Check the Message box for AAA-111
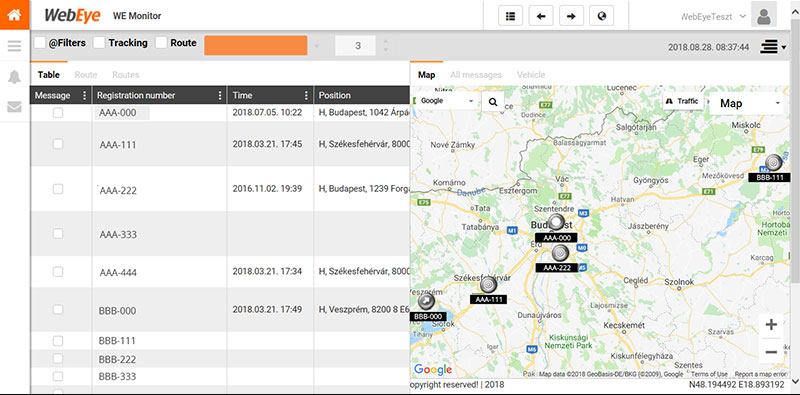Screen dimensions: 800x395 coord(58,144)
